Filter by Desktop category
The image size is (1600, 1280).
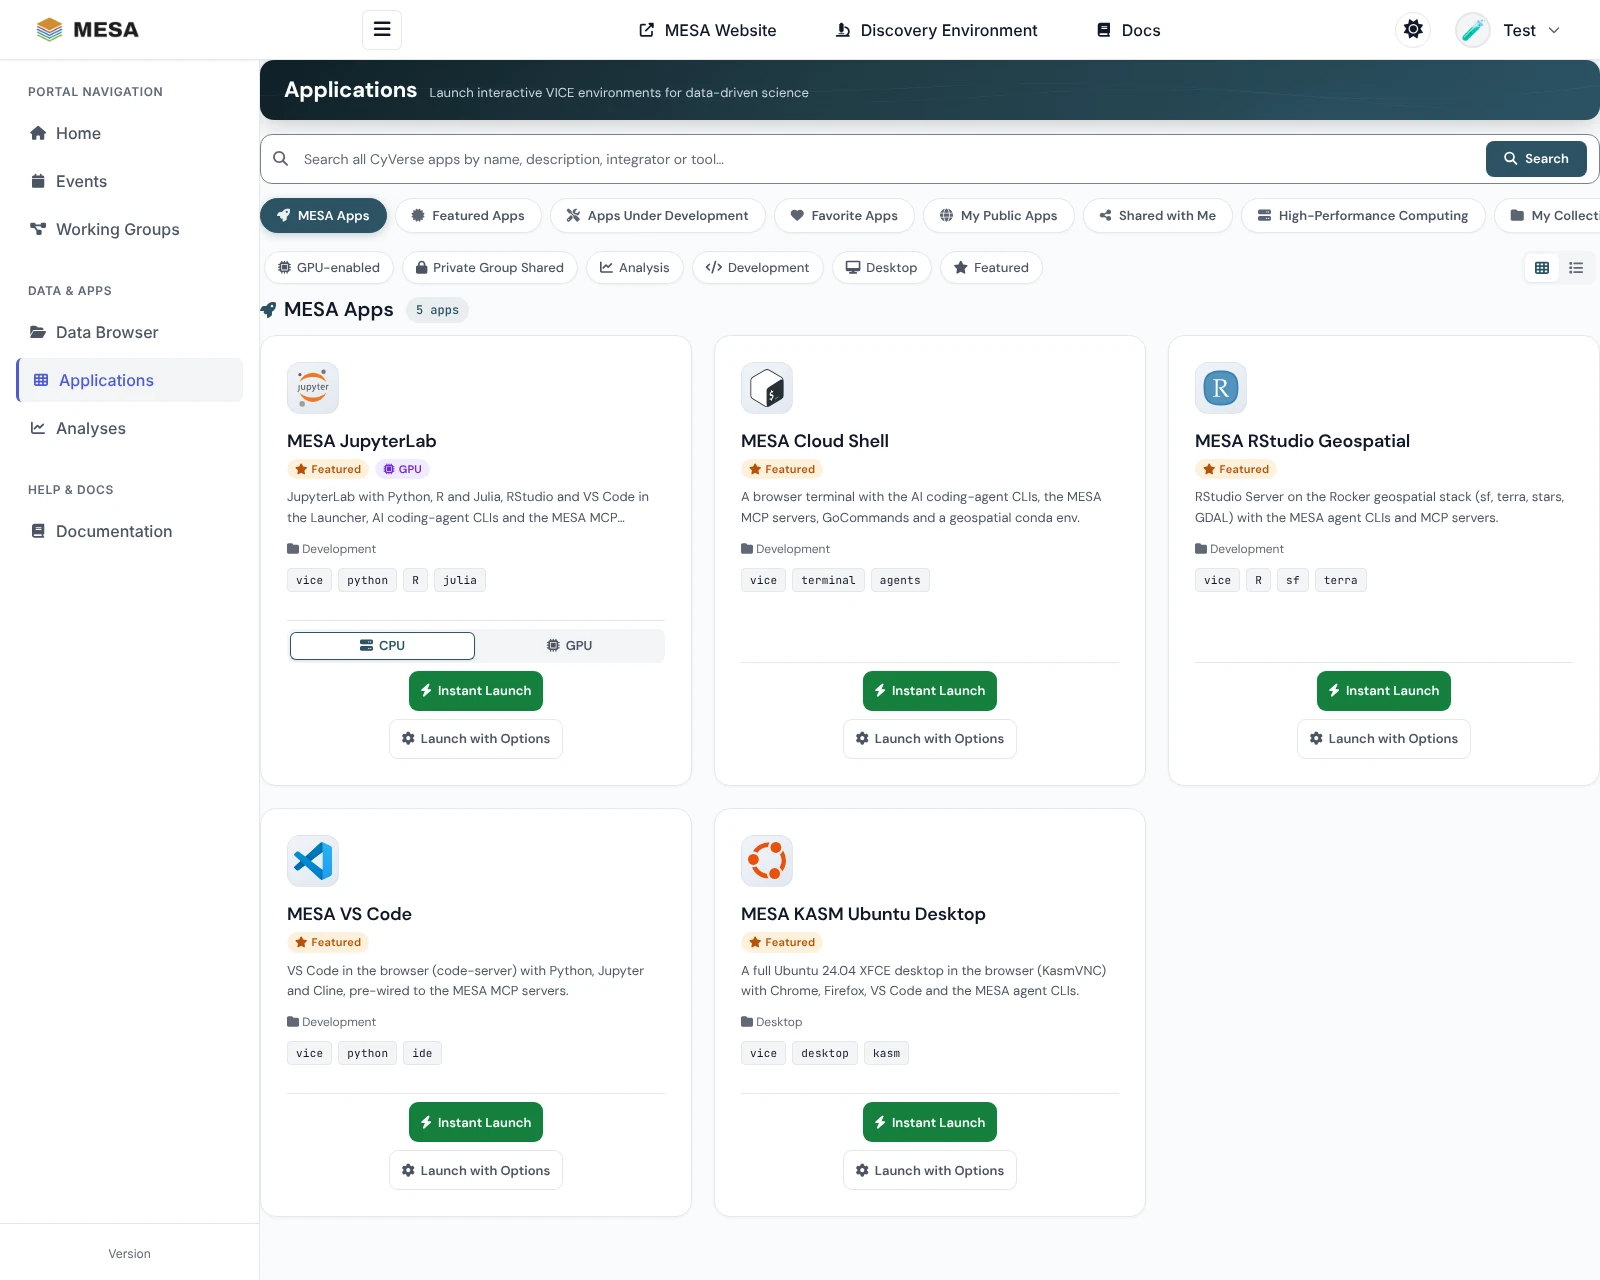(x=882, y=268)
